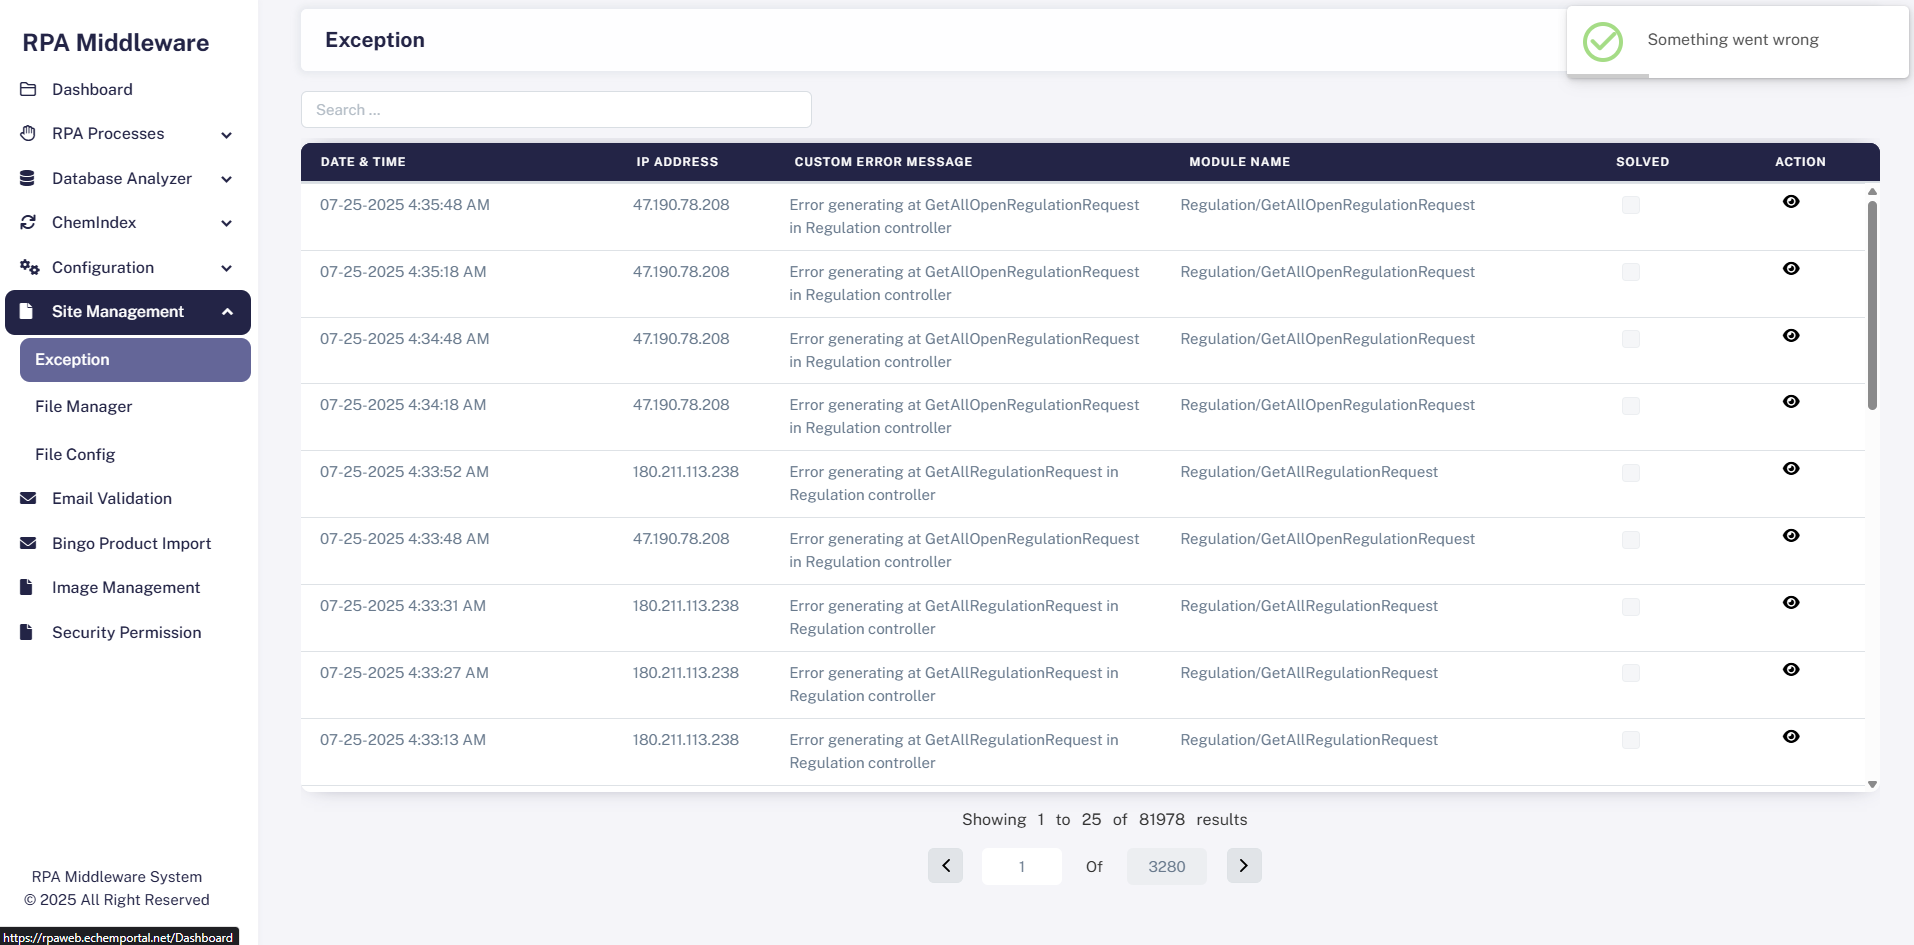Open File Manager under Site Management
Screen dimensions: 1914x945
click(x=84, y=407)
